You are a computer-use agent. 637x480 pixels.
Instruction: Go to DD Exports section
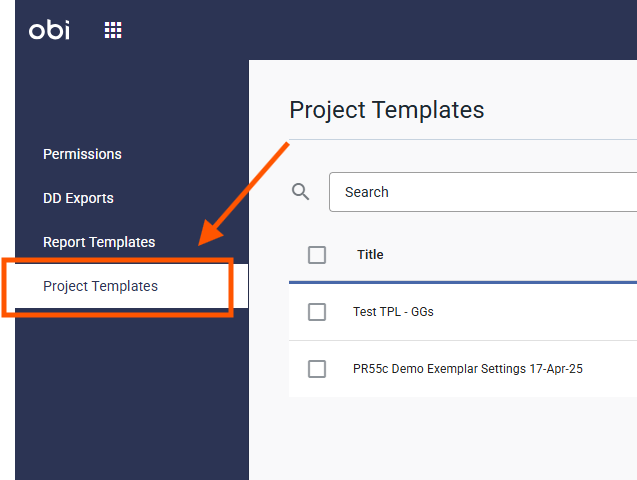coord(78,198)
